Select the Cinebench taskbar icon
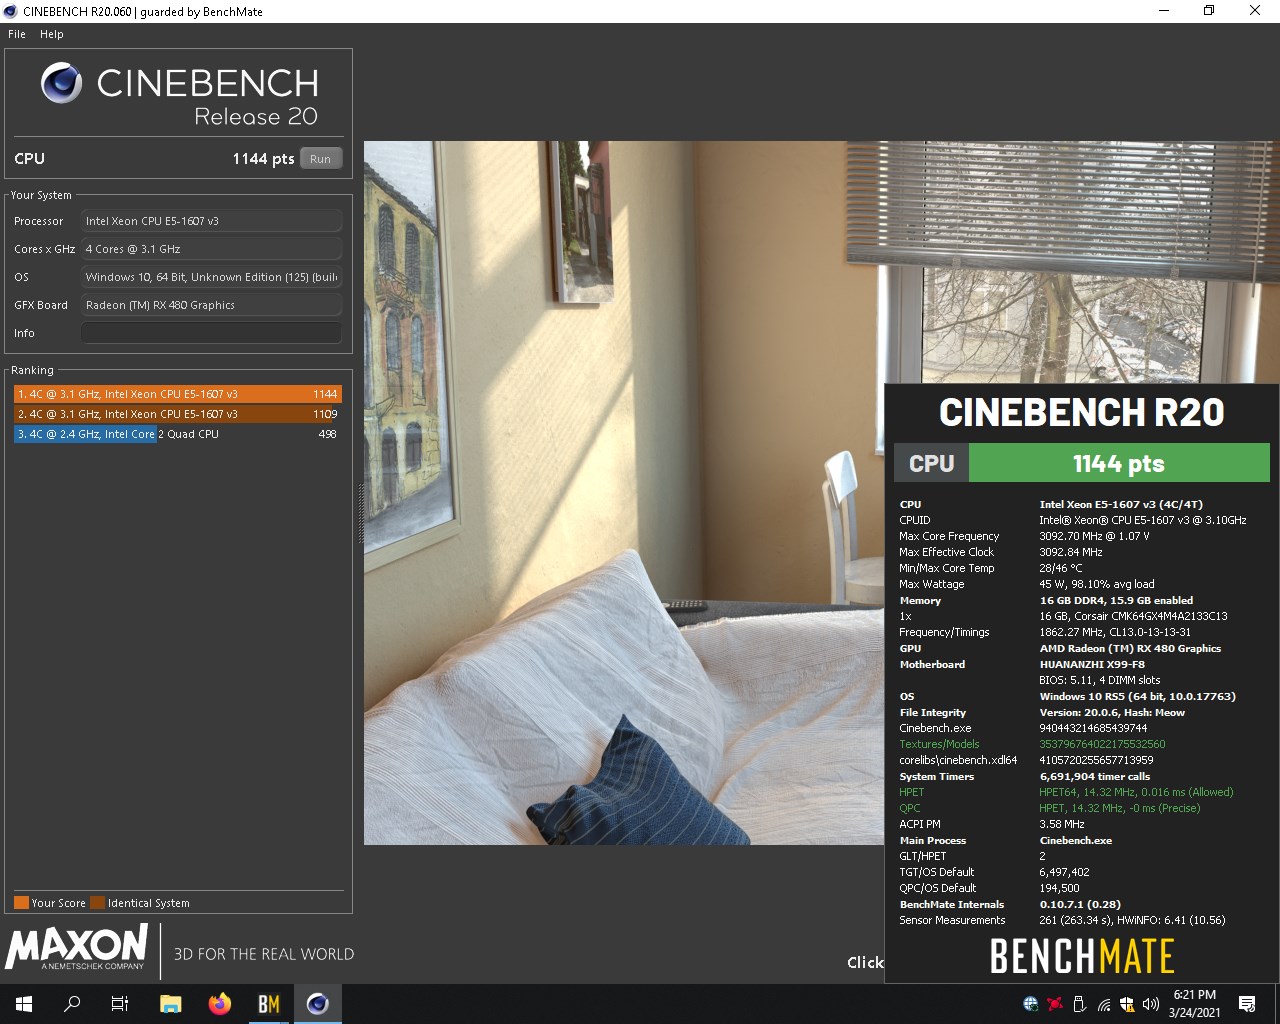The image size is (1280, 1024). (x=317, y=1004)
